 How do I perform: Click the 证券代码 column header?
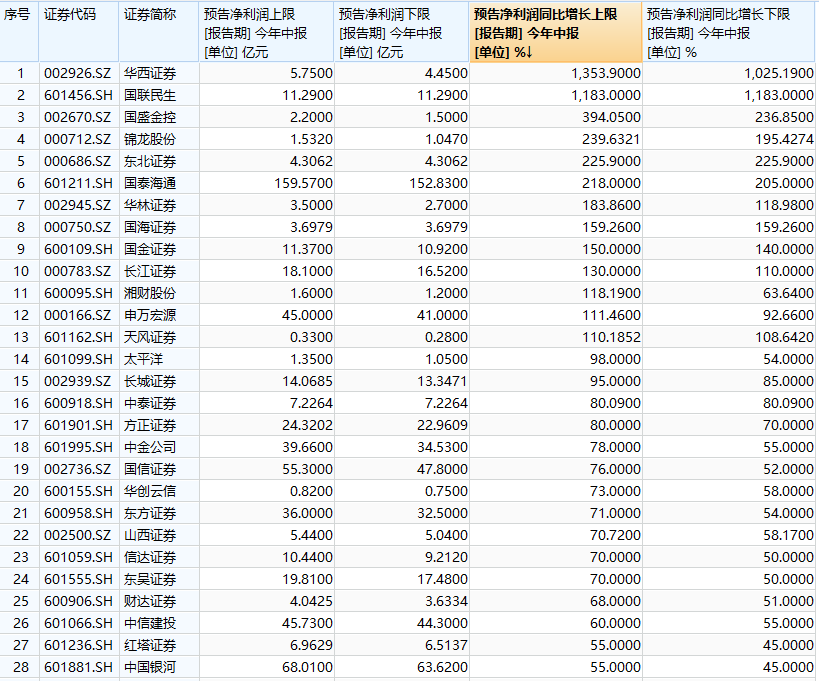pos(70,15)
